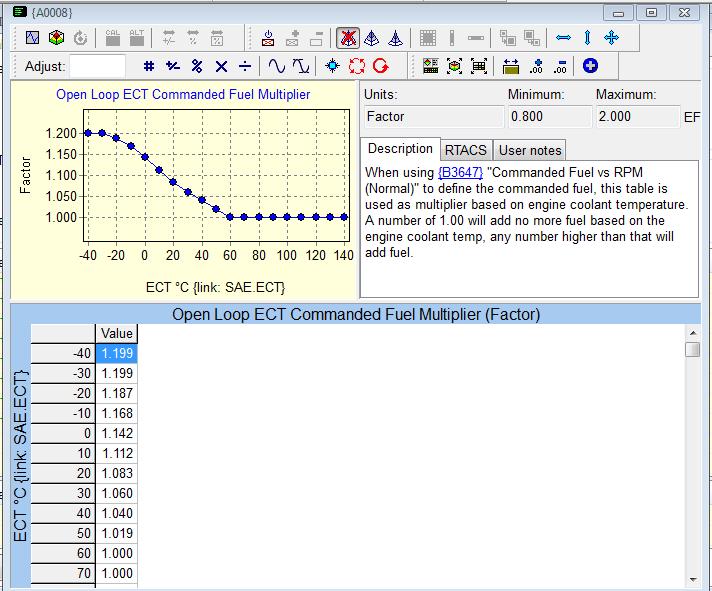Click the blue crosshair target icon
The width and height of the screenshot is (712, 591).
(332, 66)
